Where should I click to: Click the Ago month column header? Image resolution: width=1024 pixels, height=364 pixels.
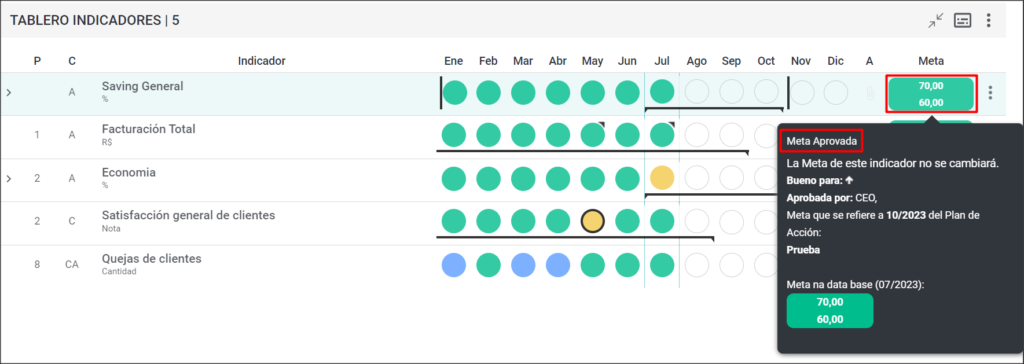click(x=697, y=61)
